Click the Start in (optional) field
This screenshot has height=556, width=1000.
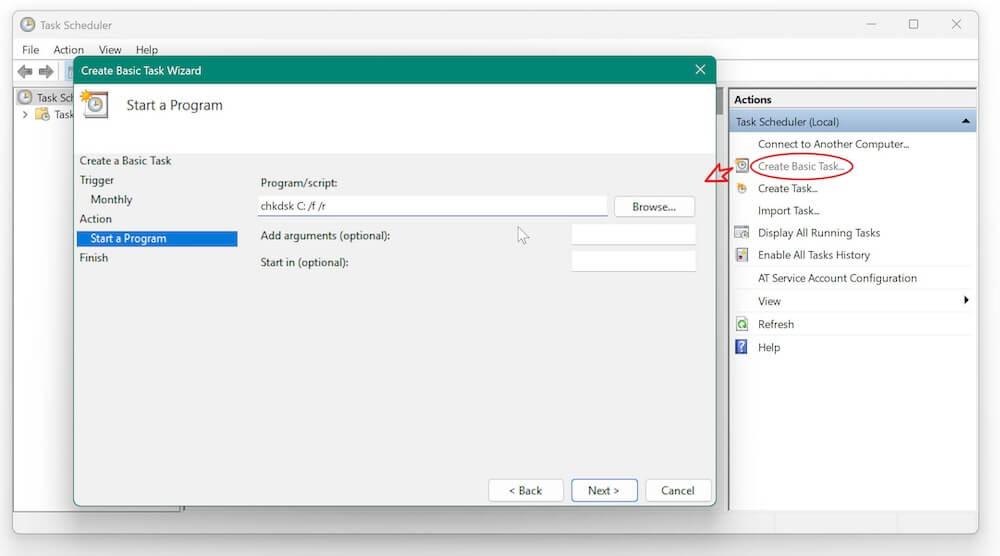click(x=633, y=261)
